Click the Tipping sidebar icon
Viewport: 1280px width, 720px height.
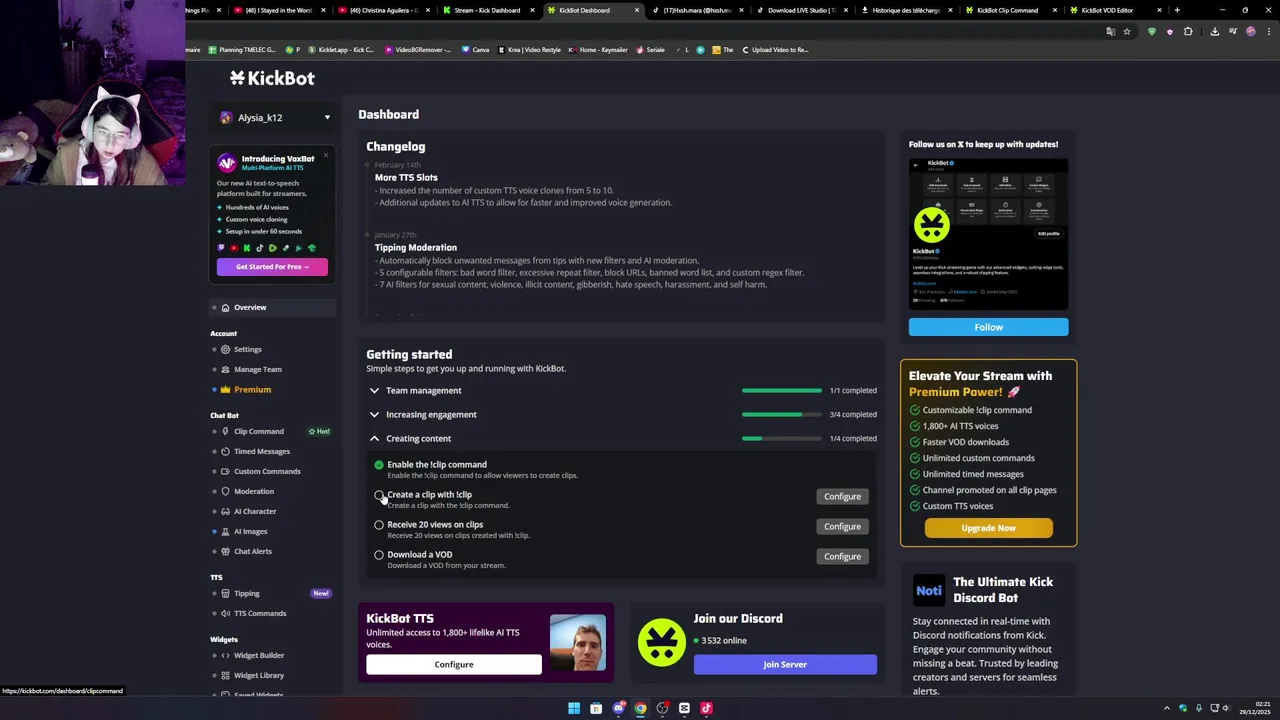pos(225,593)
